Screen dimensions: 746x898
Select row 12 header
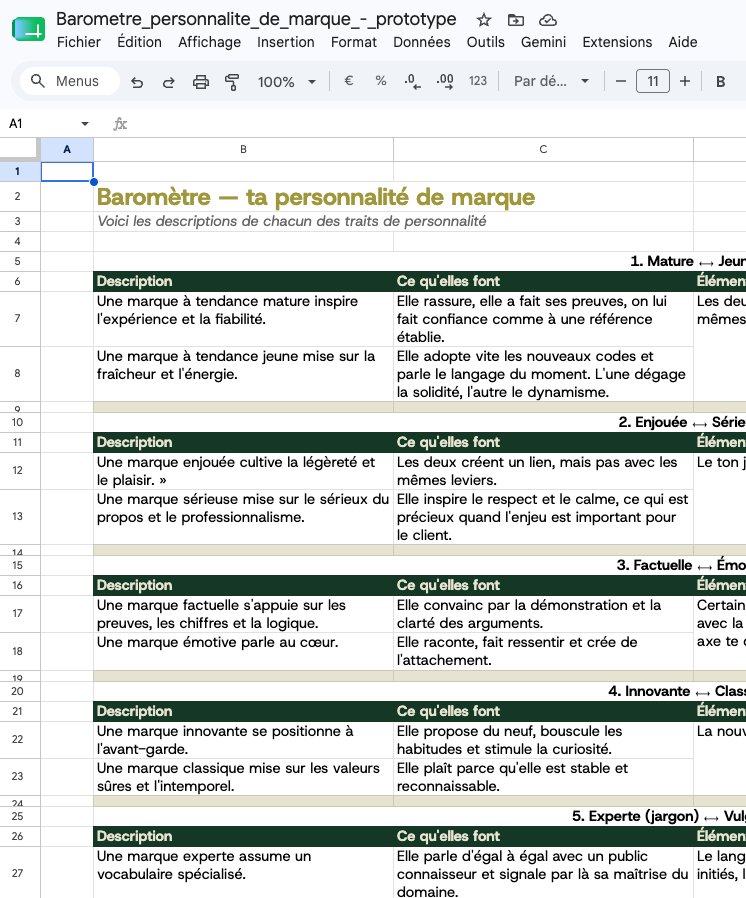click(18, 470)
